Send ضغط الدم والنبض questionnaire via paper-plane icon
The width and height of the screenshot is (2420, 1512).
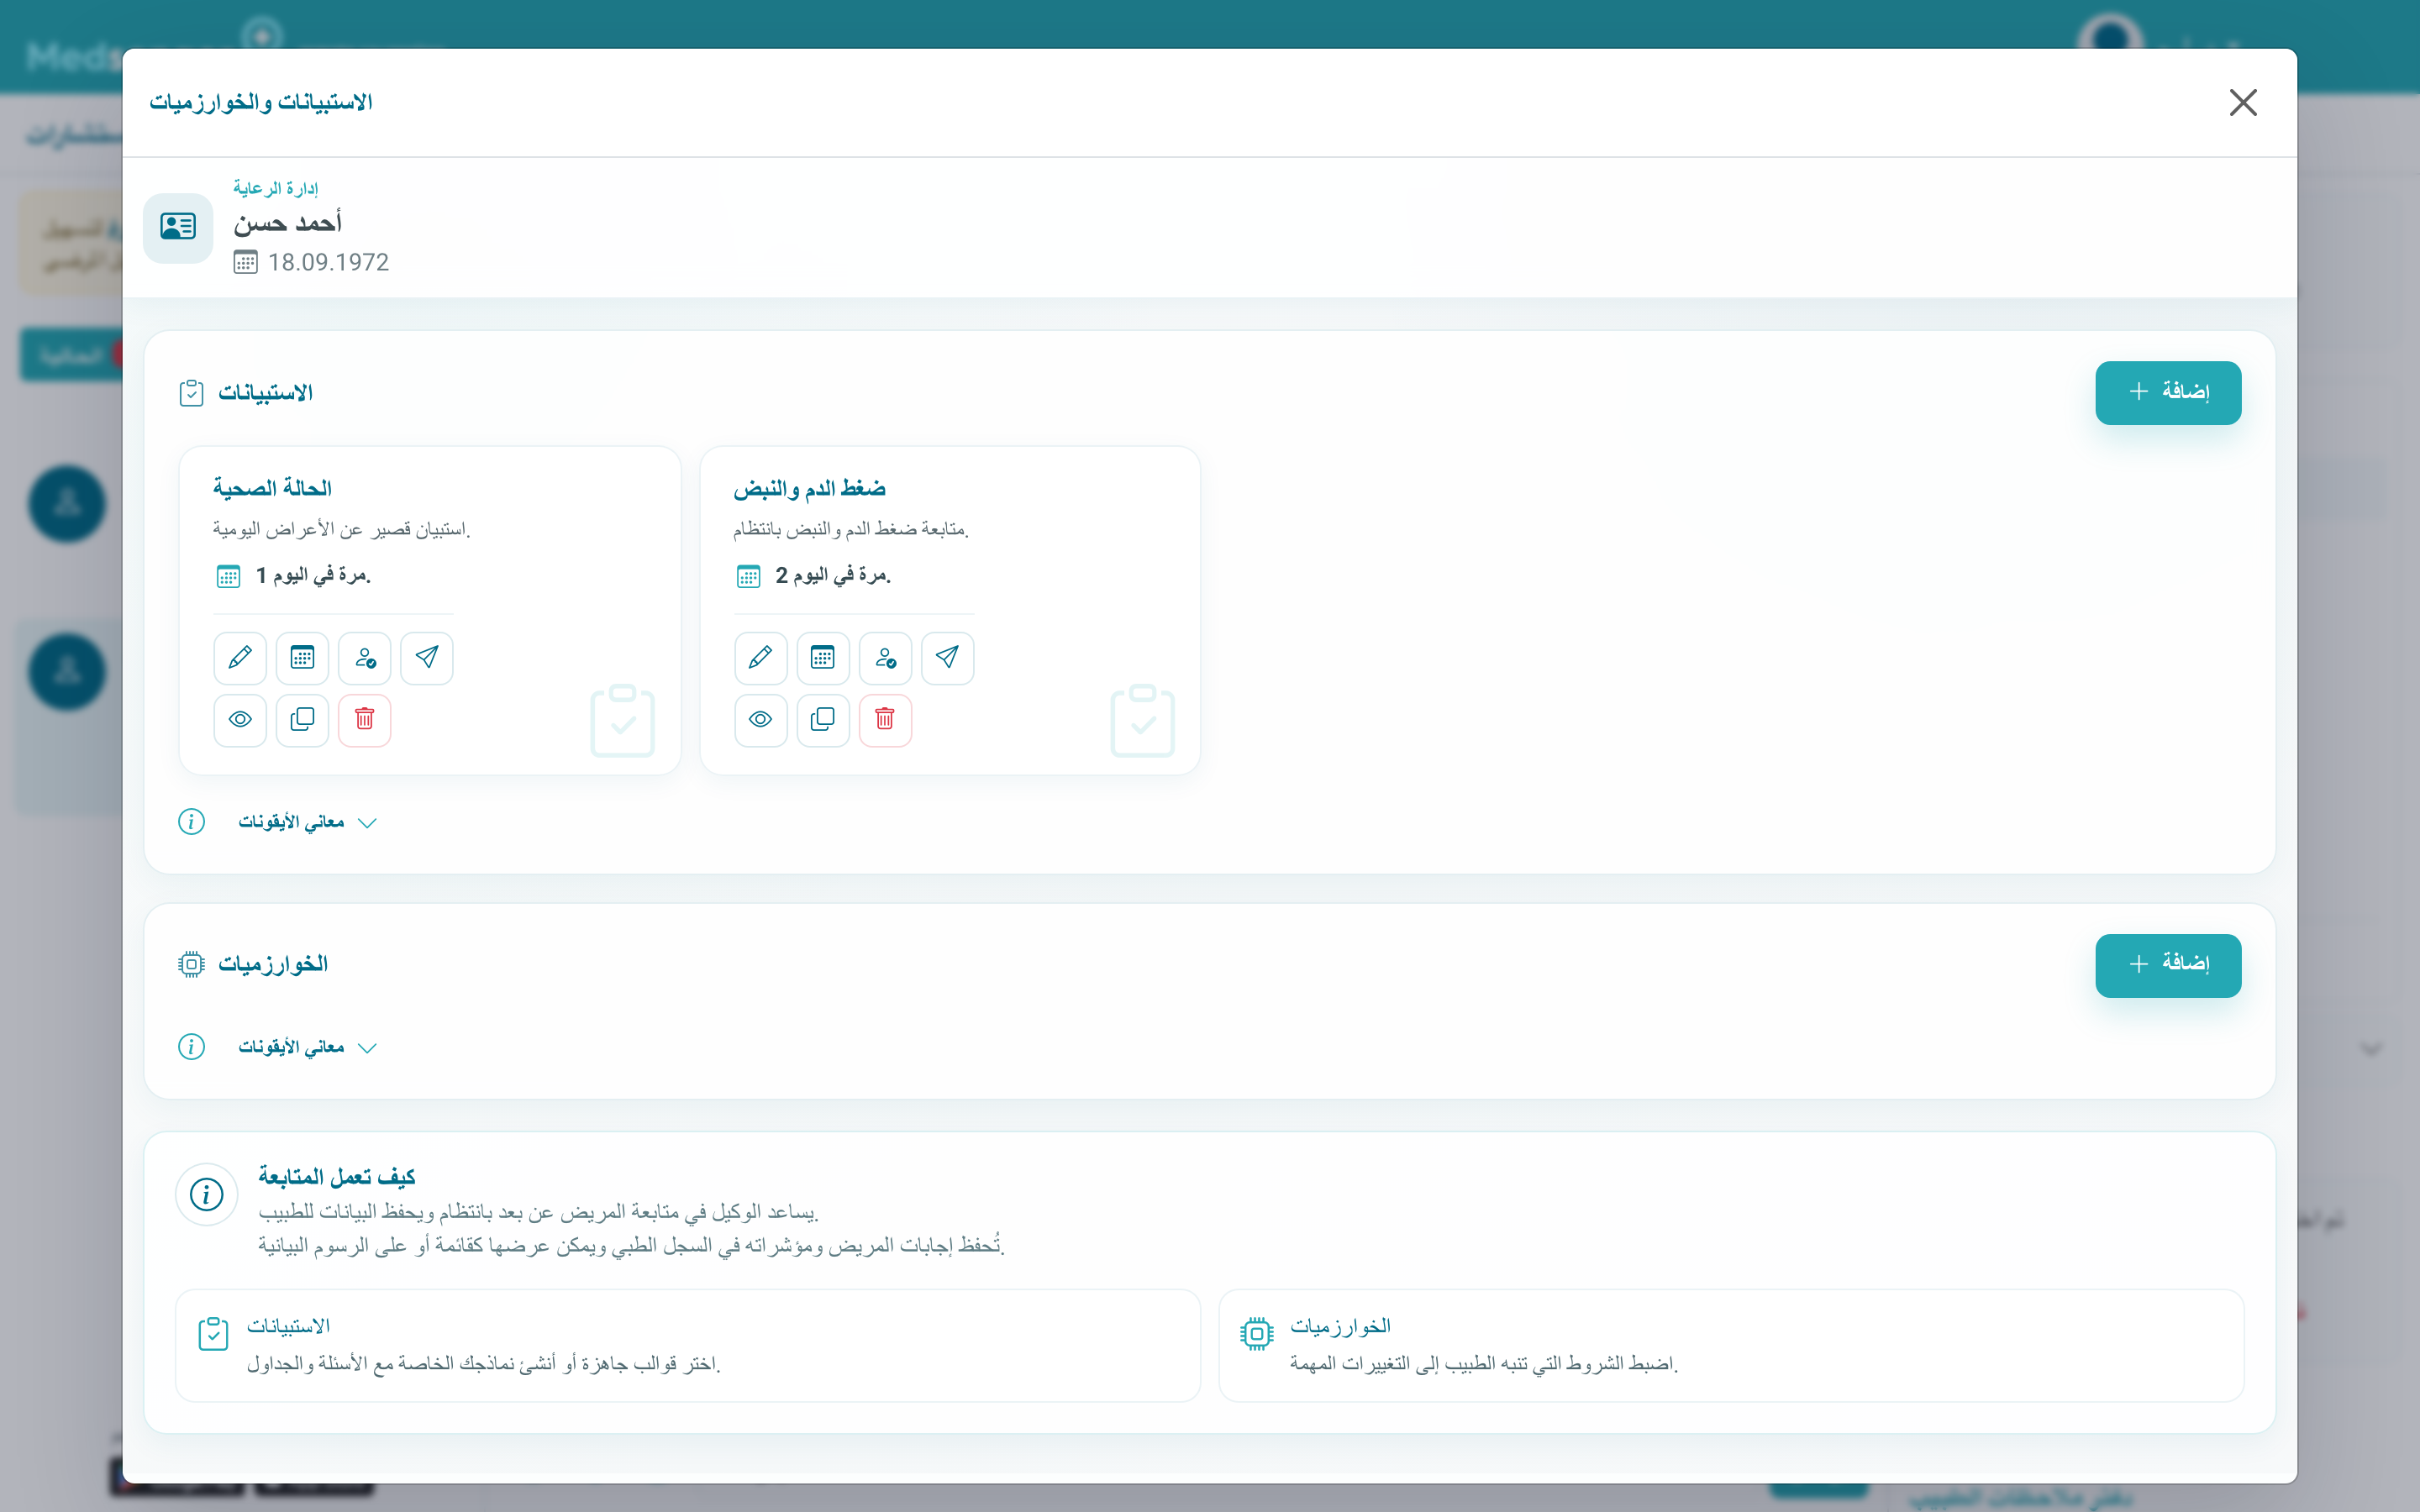(947, 657)
